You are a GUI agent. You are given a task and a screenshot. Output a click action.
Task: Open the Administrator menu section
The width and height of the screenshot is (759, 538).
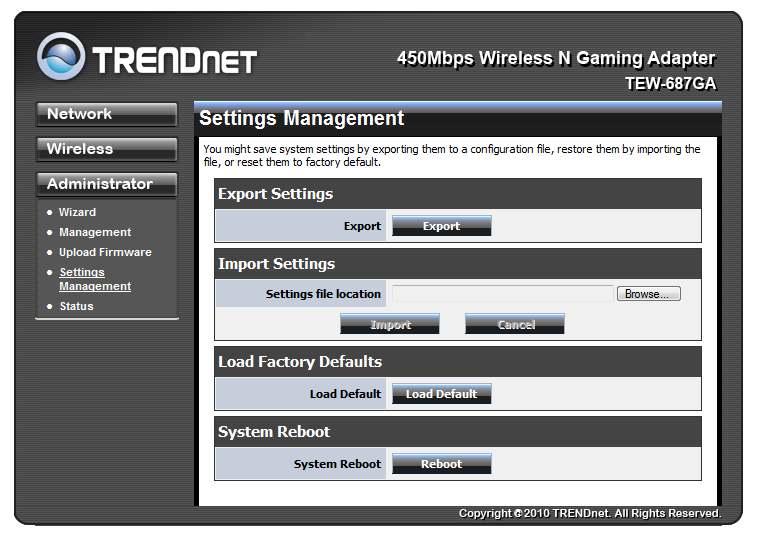pos(106,184)
